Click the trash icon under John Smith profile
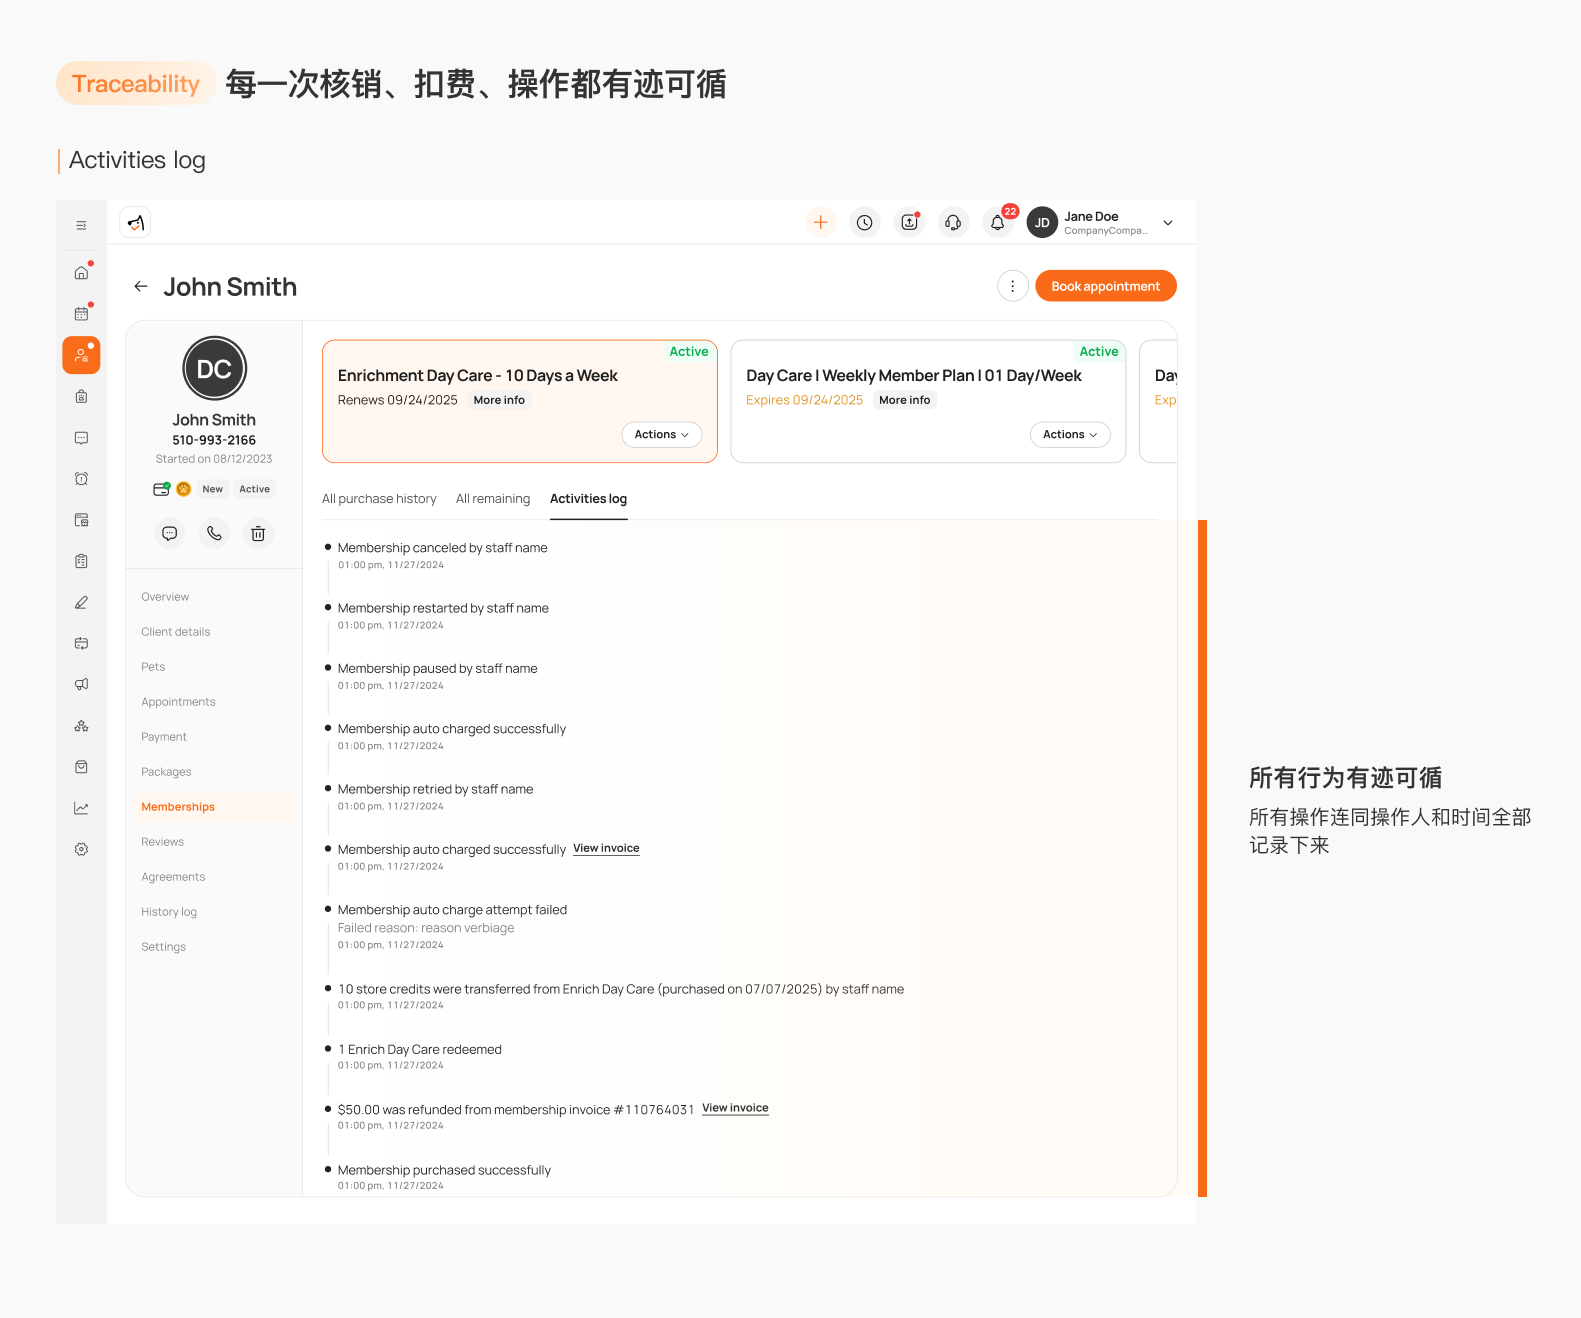Viewport: 1581px width, 1318px height. click(x=258, y=534)
